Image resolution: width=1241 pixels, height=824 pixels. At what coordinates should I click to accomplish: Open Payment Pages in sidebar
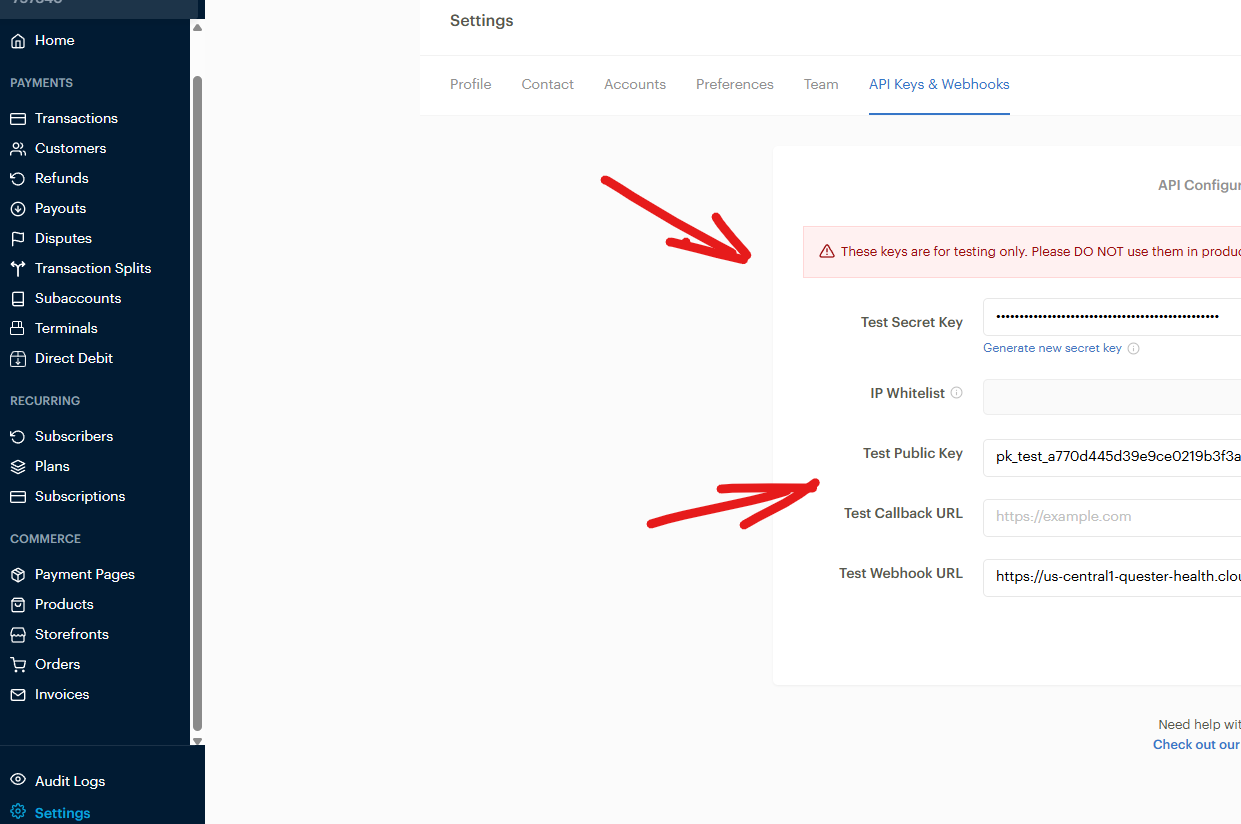pos(84,574)
